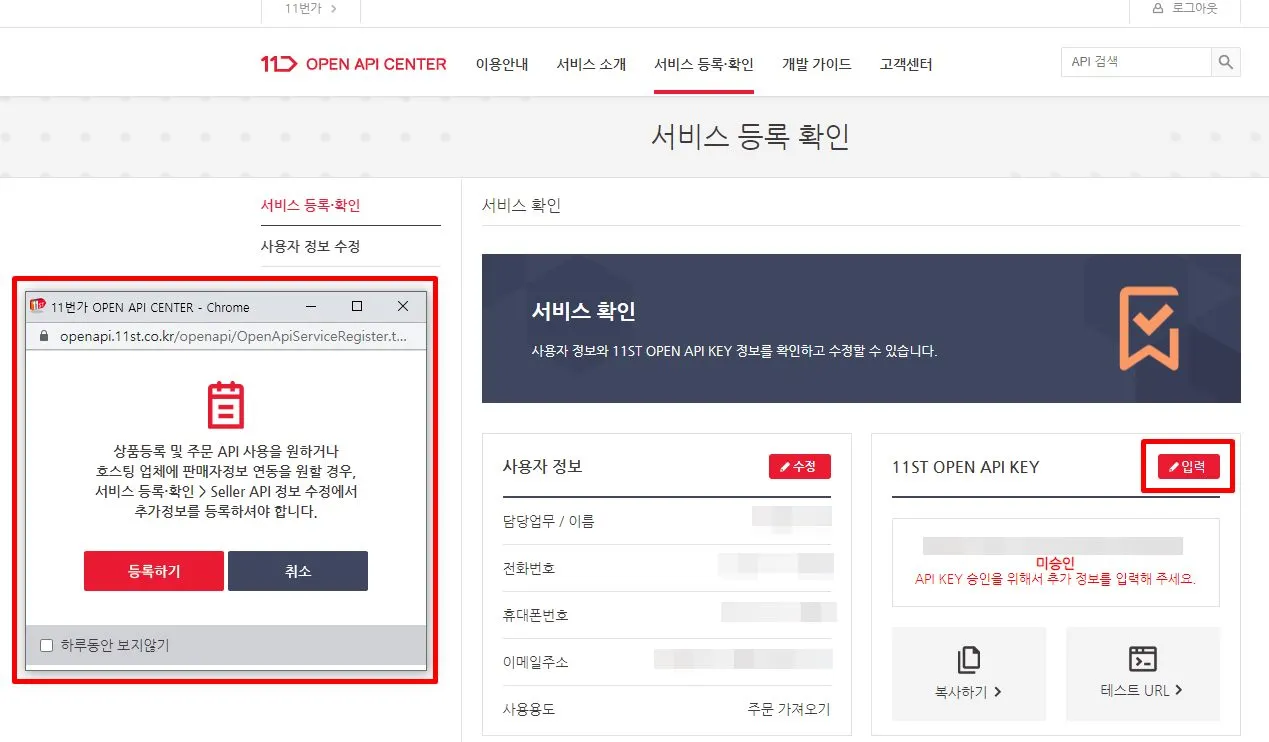Click the orange bookmark check icon in banner
The image size is (1269, 742).
[1149, 328]
